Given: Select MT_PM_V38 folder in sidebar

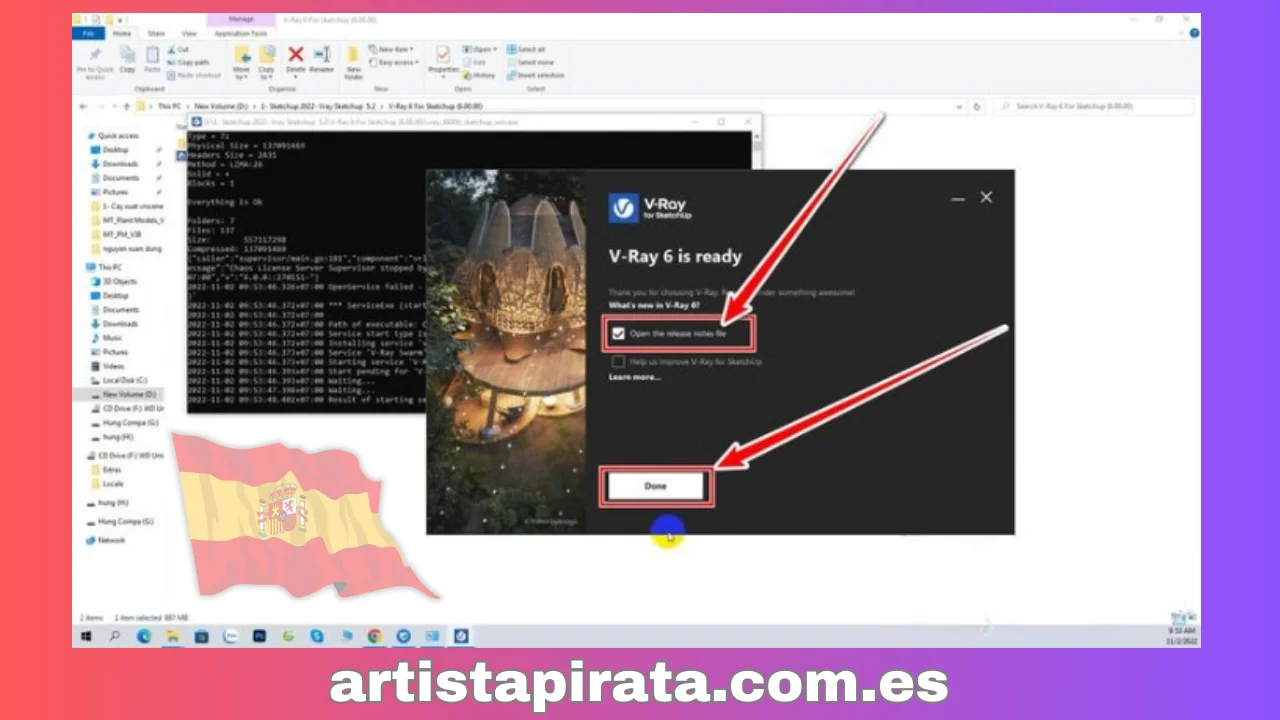Looking at the screenshot, I should (x=122, y=234).
